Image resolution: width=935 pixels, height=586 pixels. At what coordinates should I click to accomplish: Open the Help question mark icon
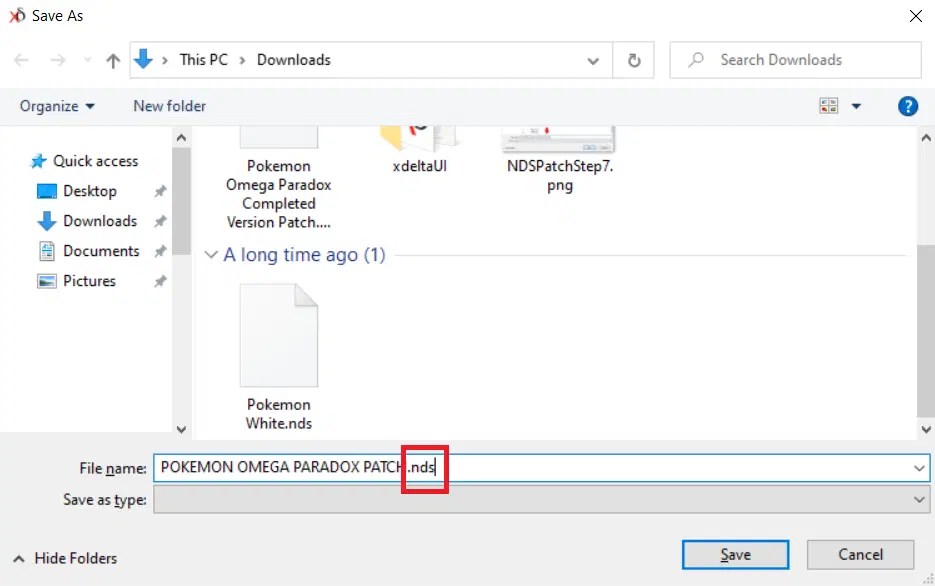pyautogui.click(x=907, y=105)
